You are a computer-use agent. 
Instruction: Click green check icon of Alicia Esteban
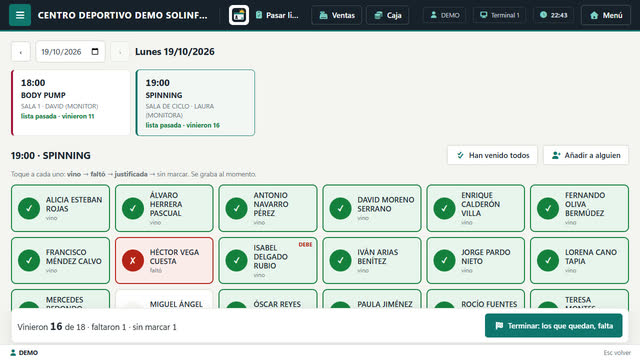tap(29, 208)
